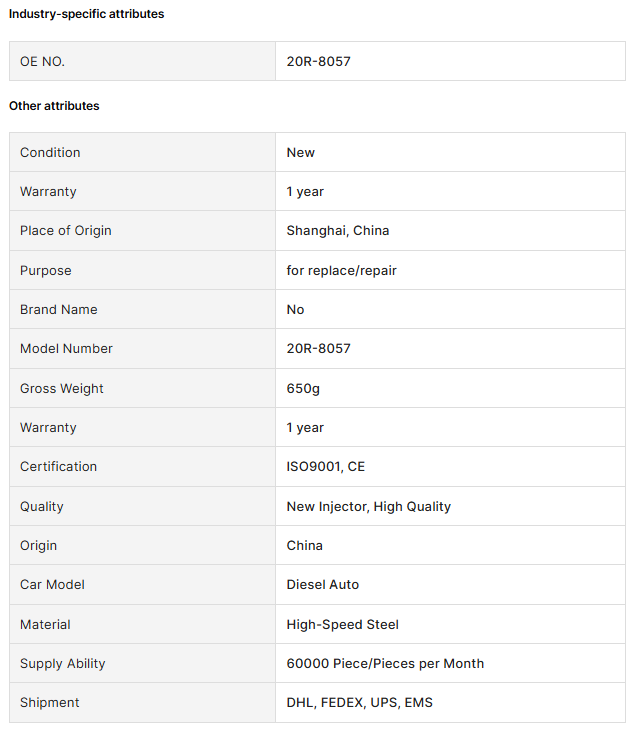Click the Other attributes heading
Viewport: 634px width, 735px height.
pyautogui.click(x=54, y=106)
